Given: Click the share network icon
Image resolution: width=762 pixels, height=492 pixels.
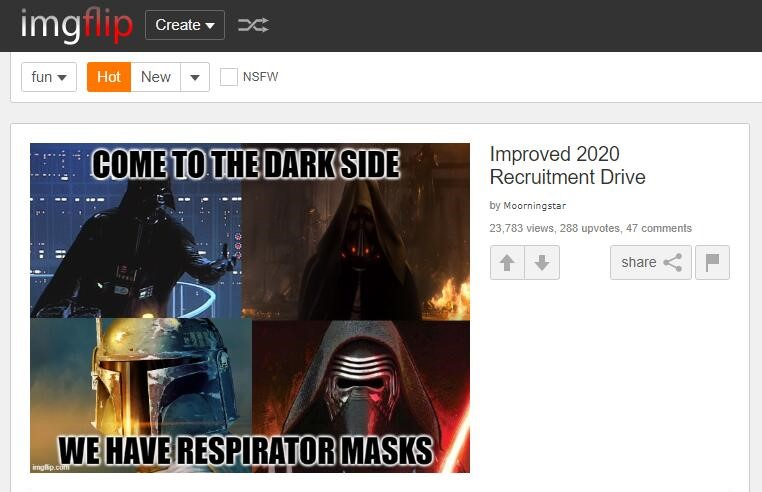Looking at the screenshot, I should coord(673,263).
